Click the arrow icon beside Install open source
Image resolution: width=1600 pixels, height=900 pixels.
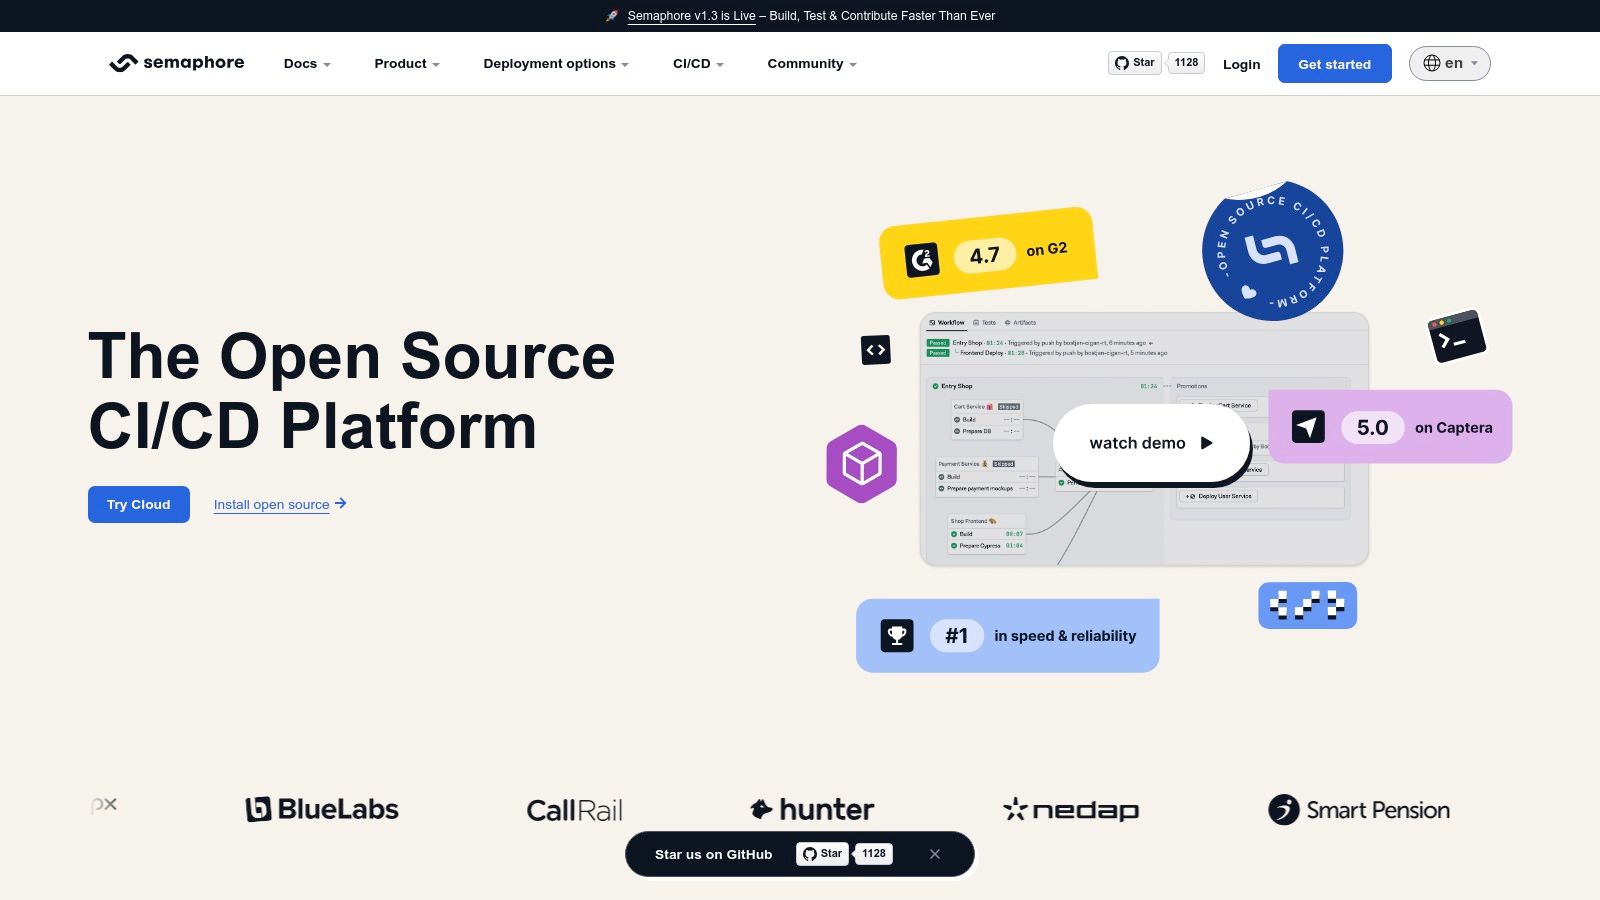click(x=341, y=503)
